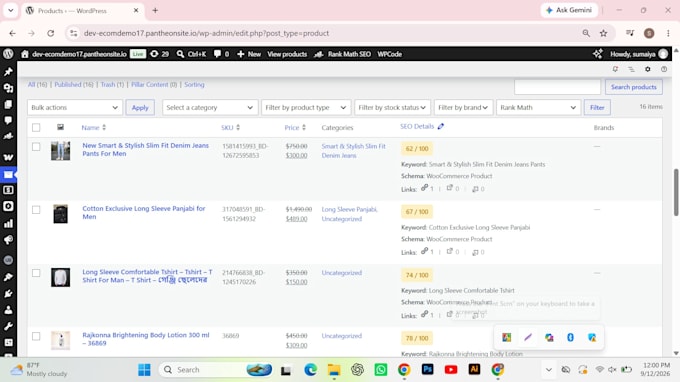Open New Smart & Stylish Slim Fit Denim Jeans product
Screen dimensions: 680x382
(x=146, y=150)
